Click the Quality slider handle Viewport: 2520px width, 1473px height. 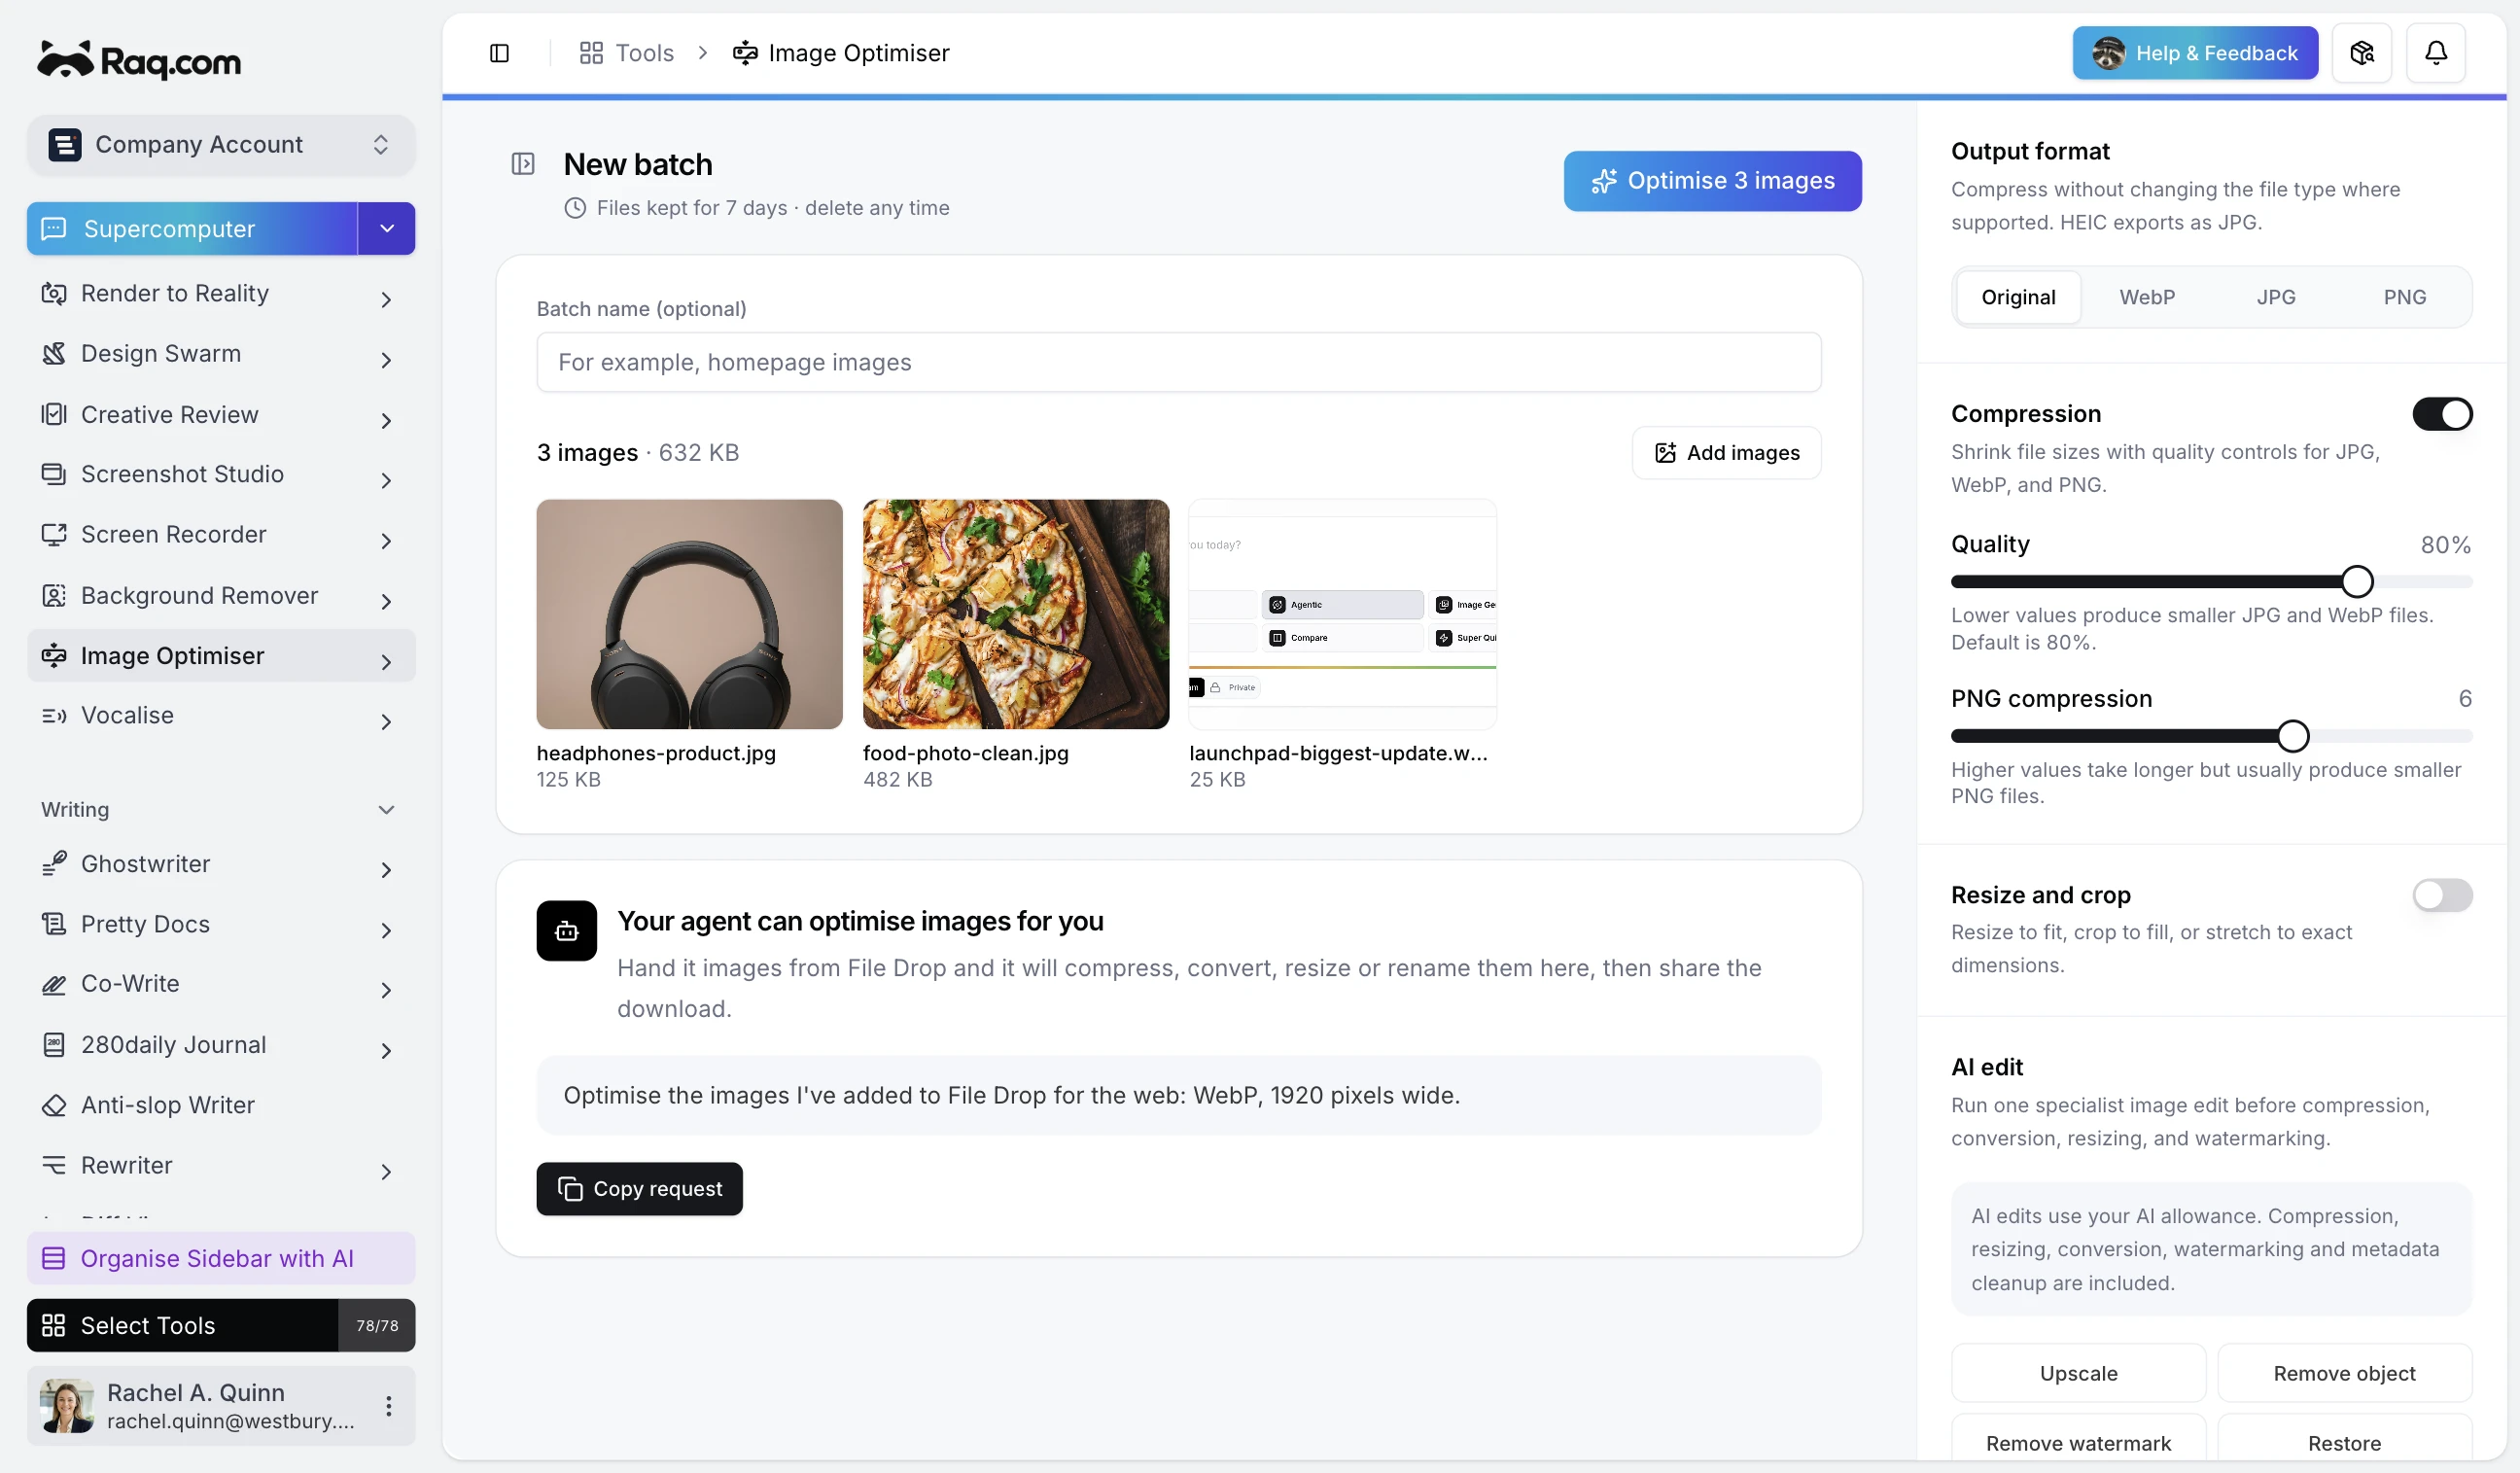pos(2357,581)
